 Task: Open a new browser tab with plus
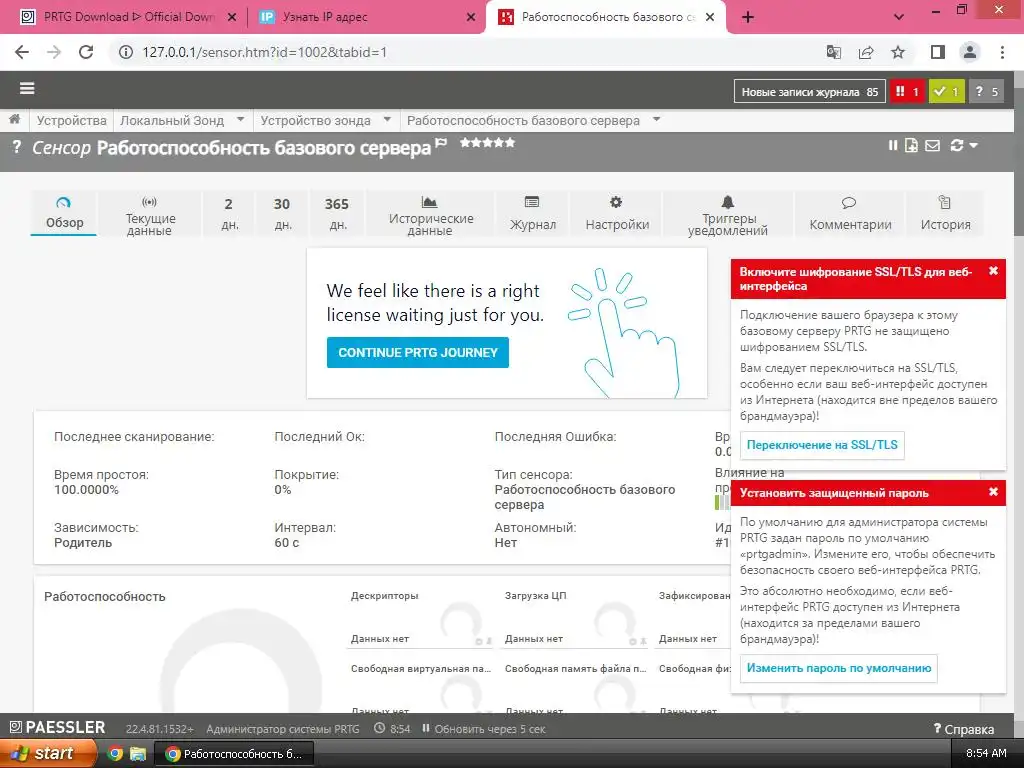tap(748, 17)
